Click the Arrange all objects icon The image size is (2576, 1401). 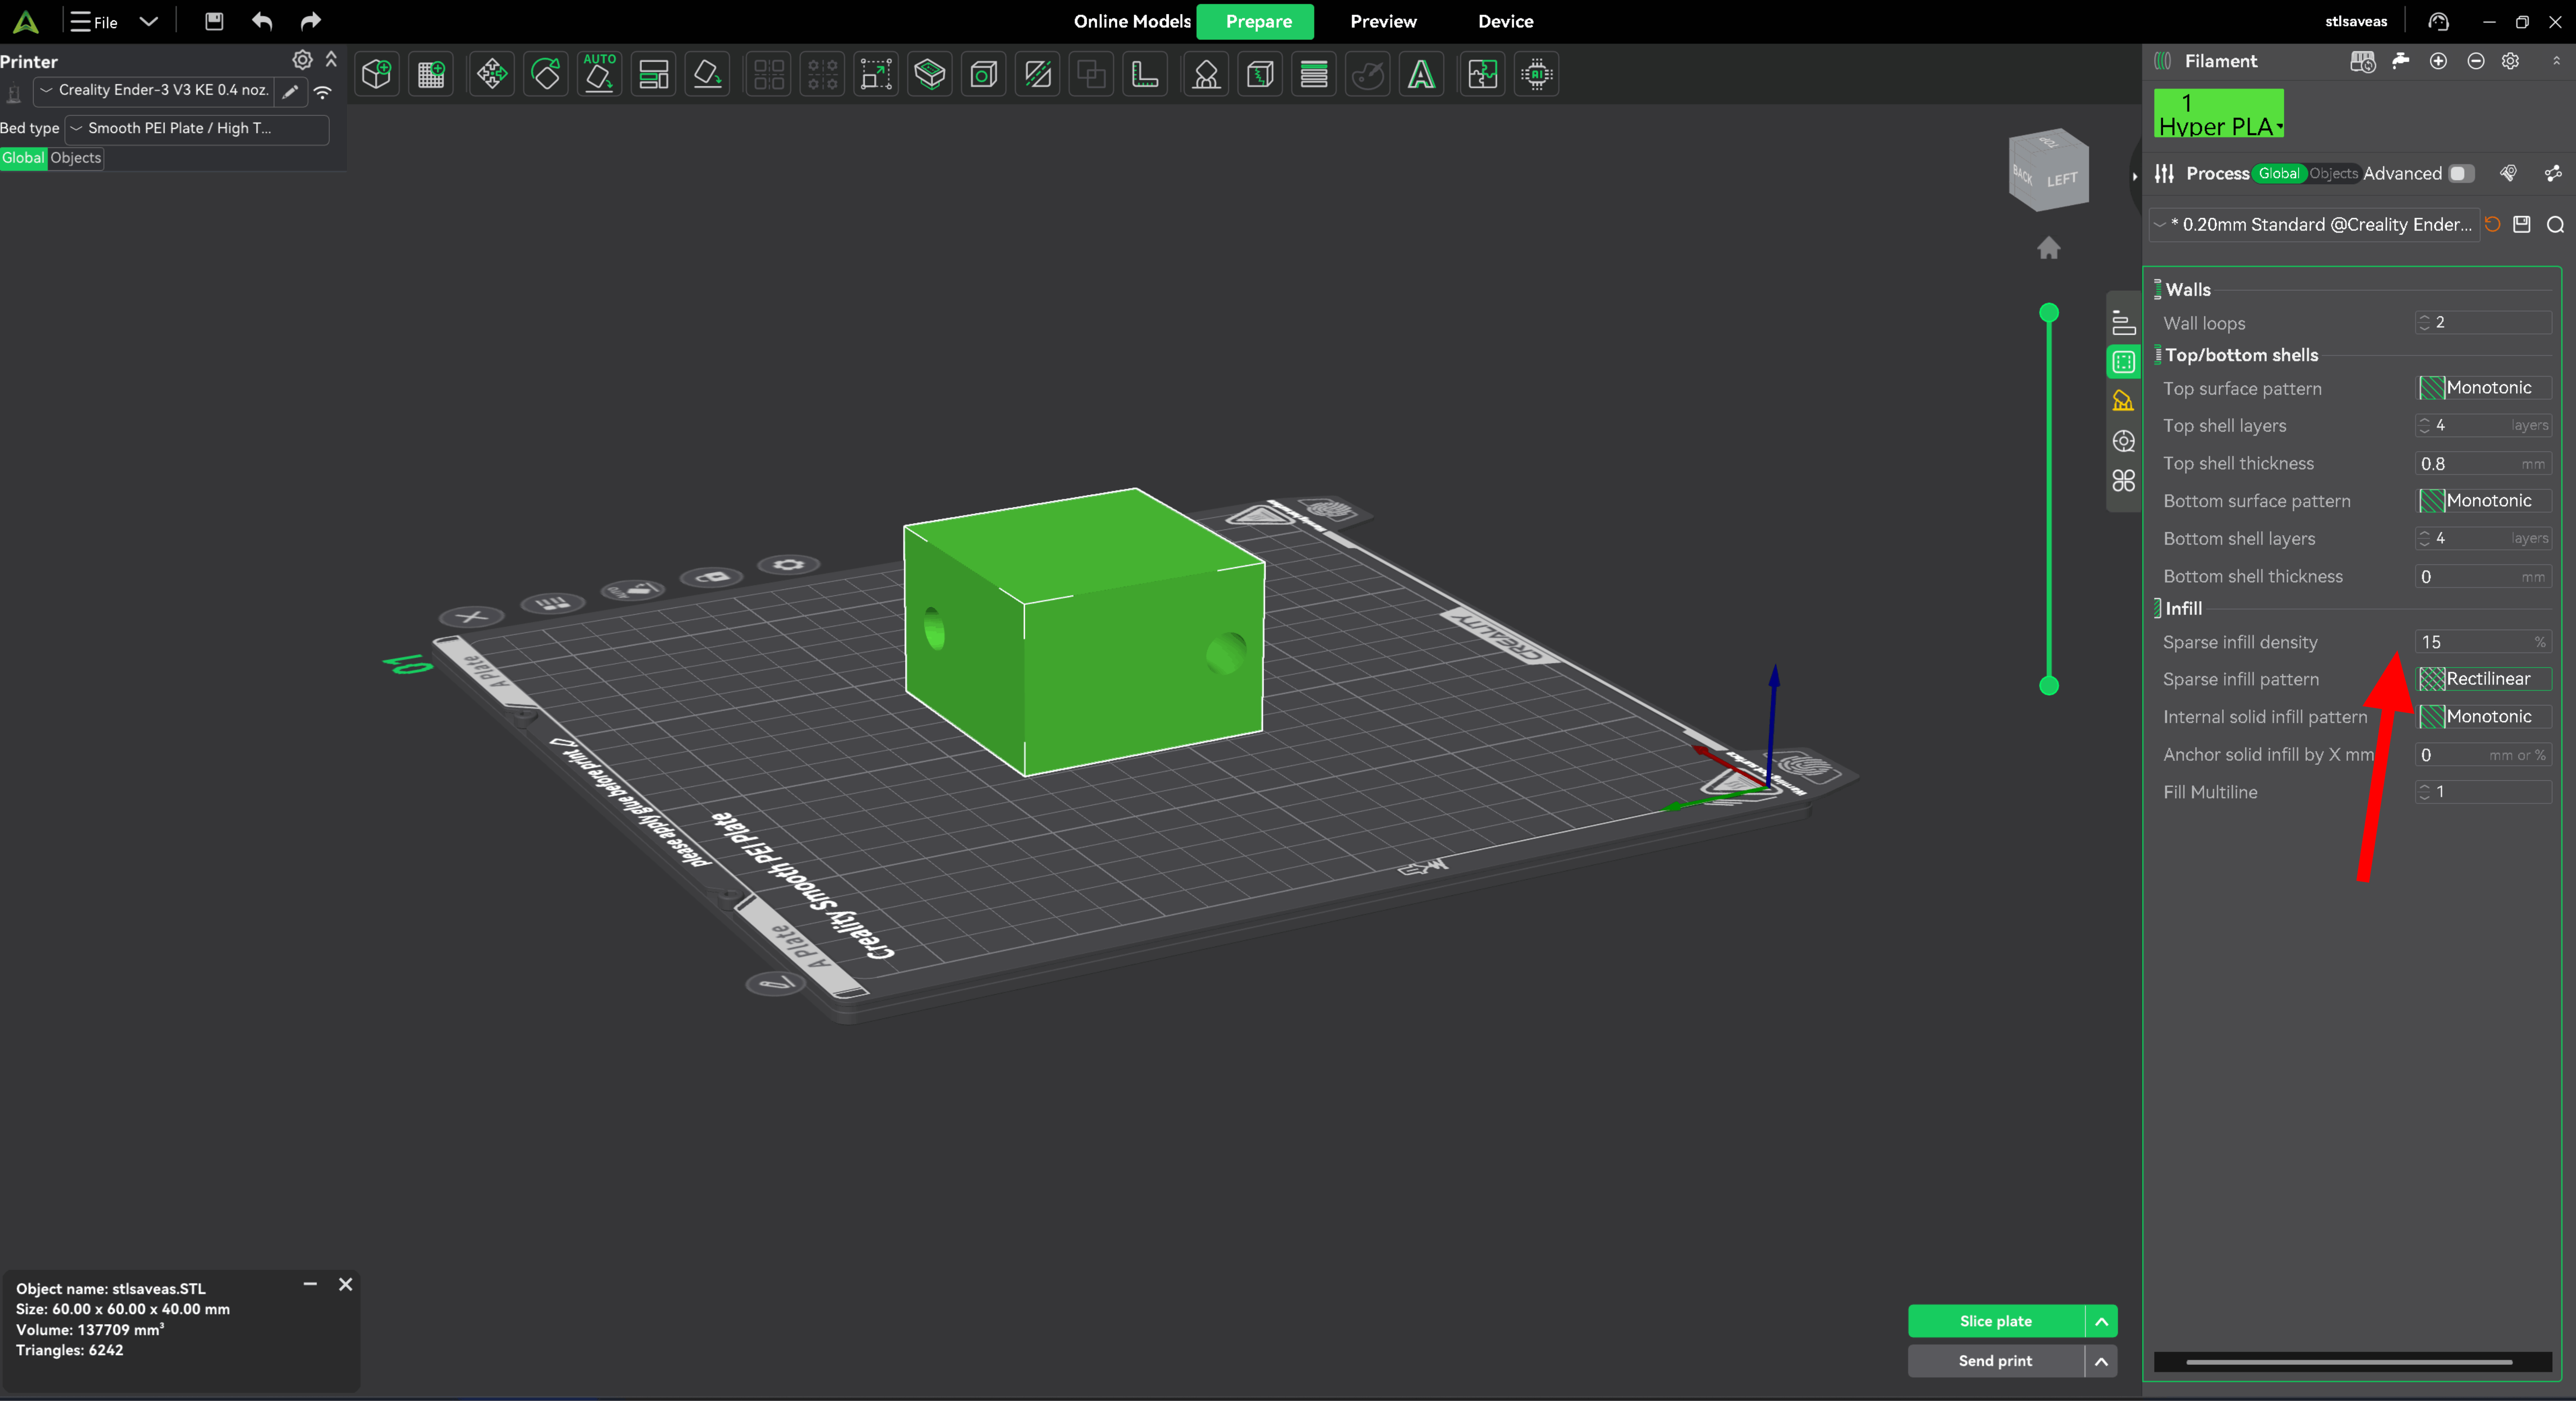(x=653, y=74)
